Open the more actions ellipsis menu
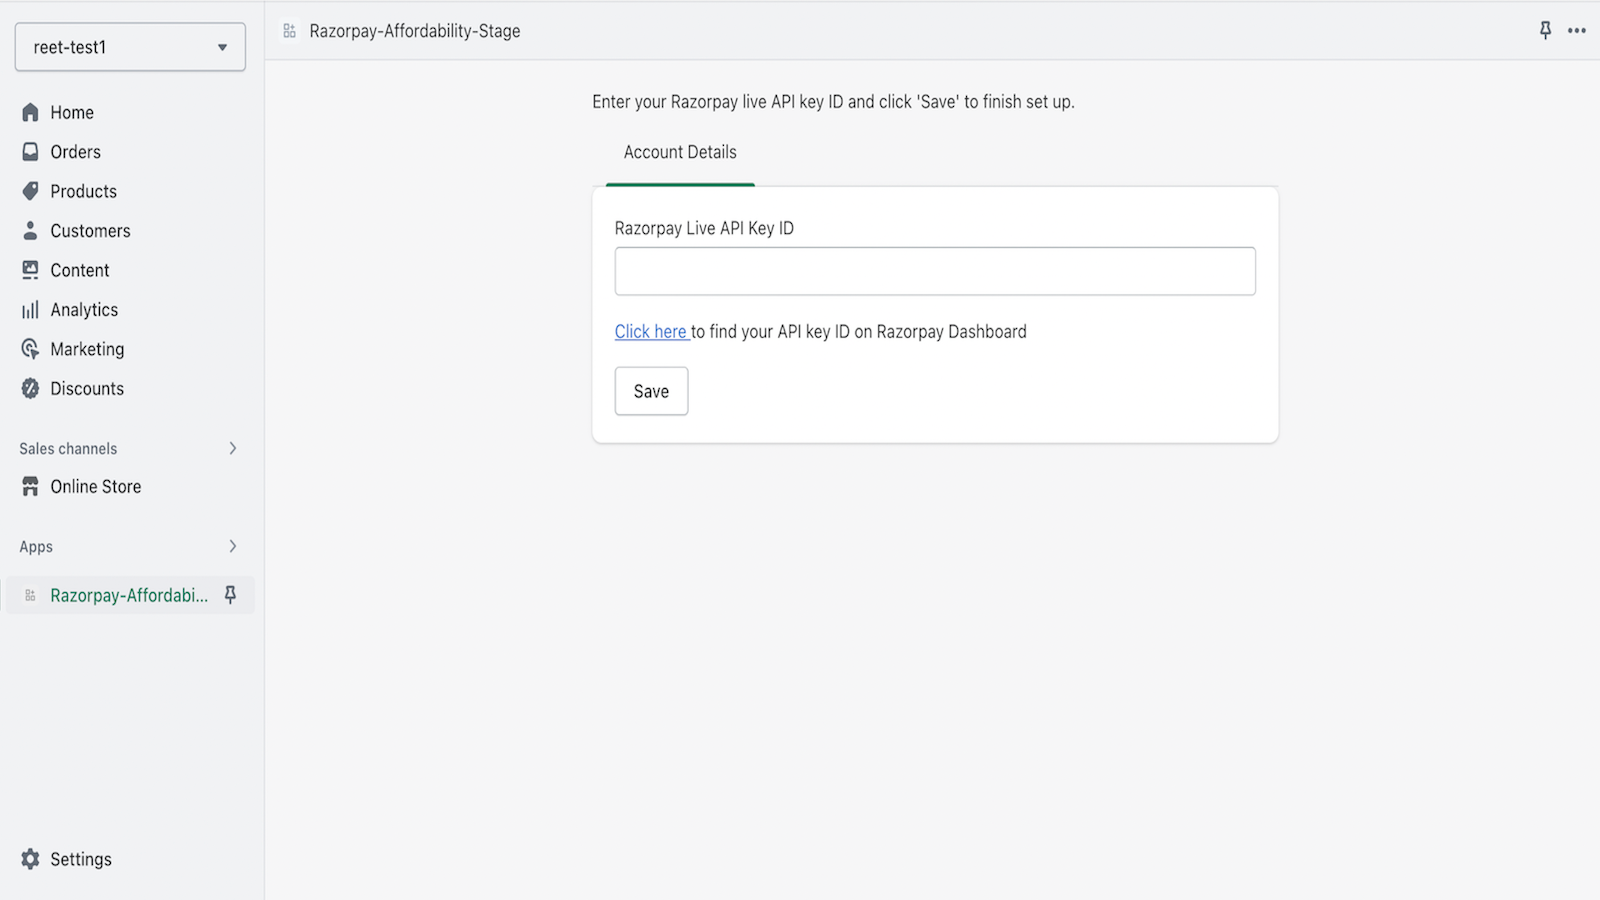 pos(1577,31)
